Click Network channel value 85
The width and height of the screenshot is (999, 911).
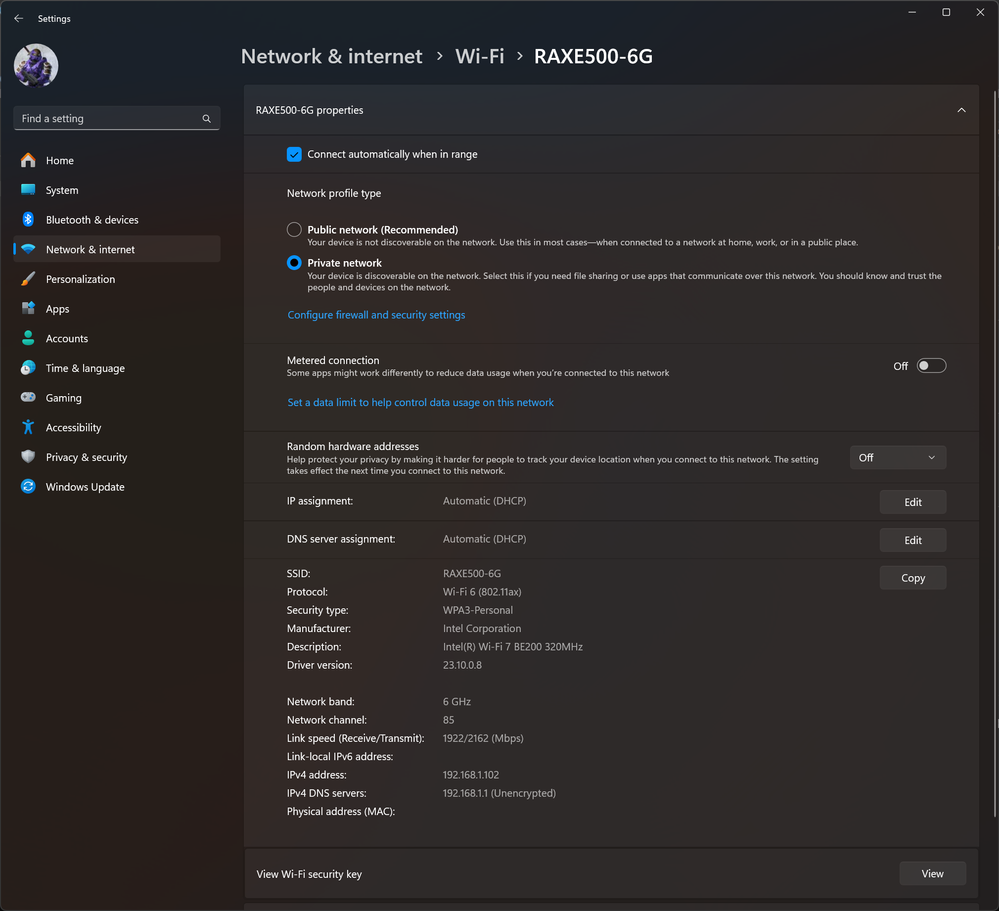click(449, 720)
